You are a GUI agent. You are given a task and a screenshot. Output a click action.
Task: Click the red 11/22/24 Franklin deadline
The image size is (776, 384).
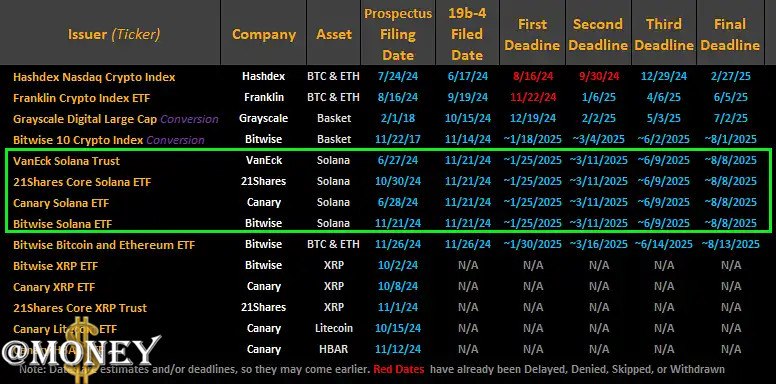coord(532,97)
